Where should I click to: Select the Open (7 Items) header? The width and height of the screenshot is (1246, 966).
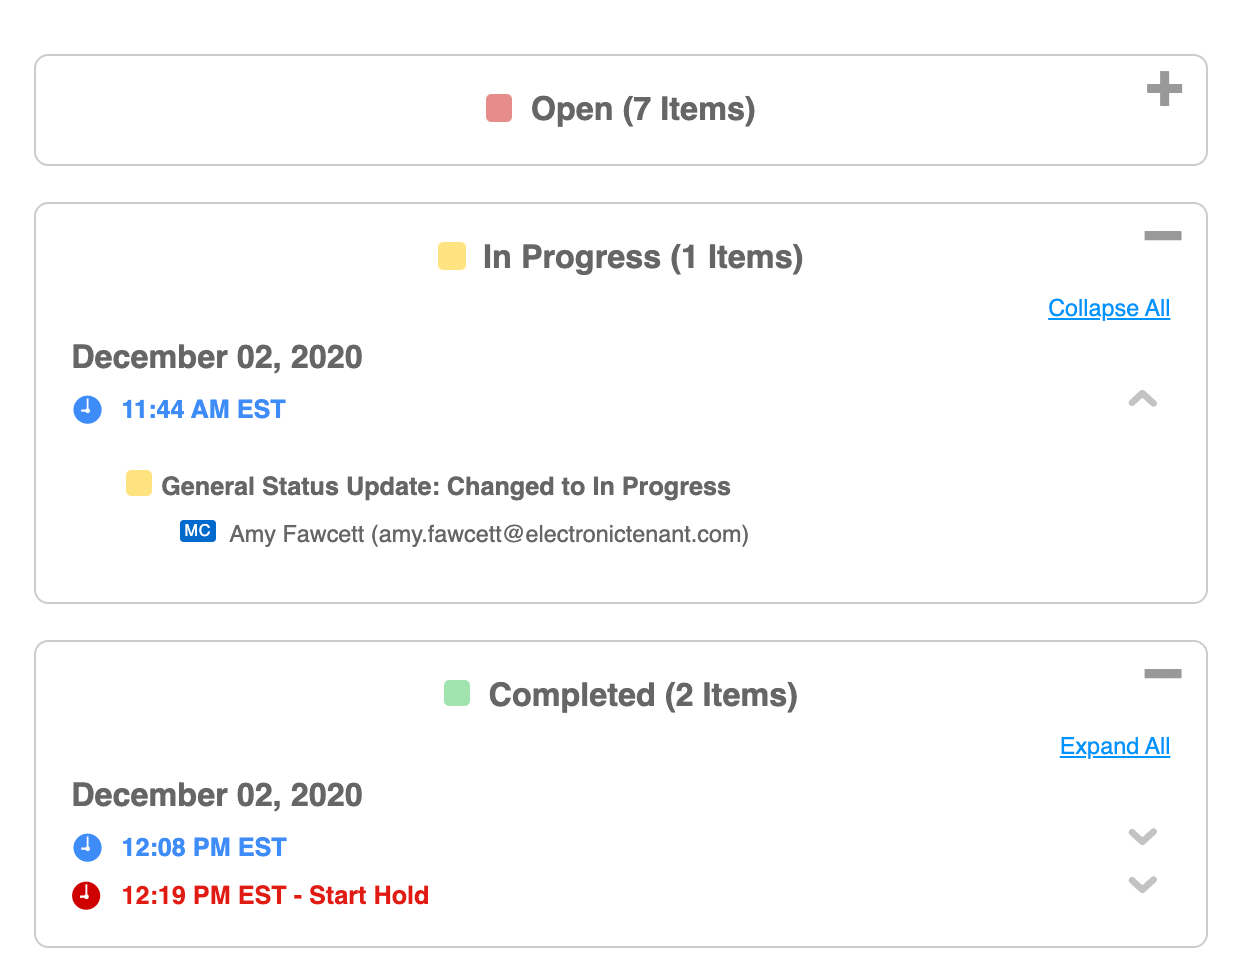click(x=643, y=109)
